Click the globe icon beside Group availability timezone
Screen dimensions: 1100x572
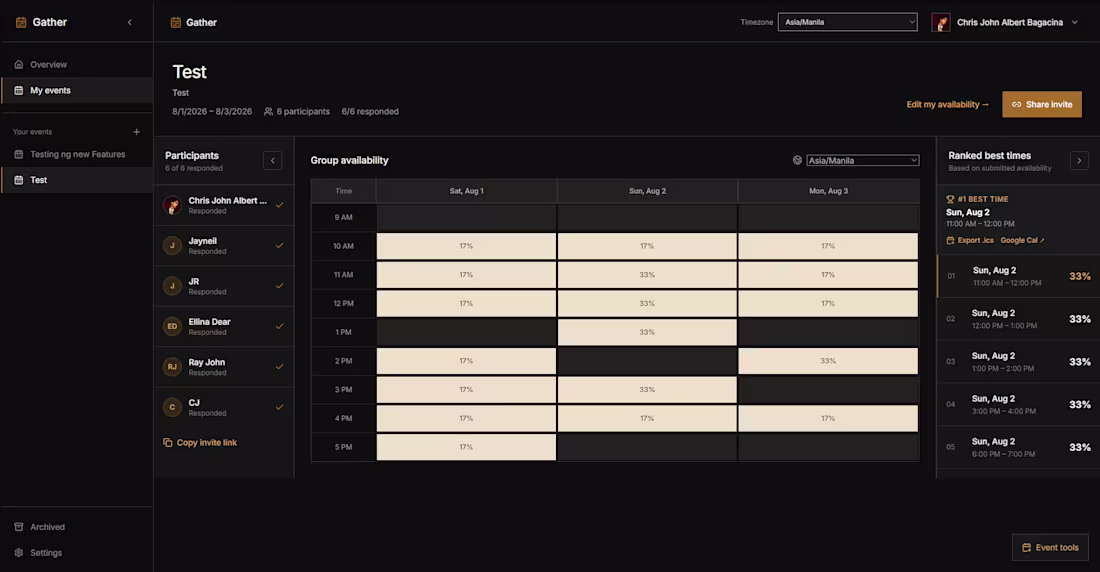[798, 160]
